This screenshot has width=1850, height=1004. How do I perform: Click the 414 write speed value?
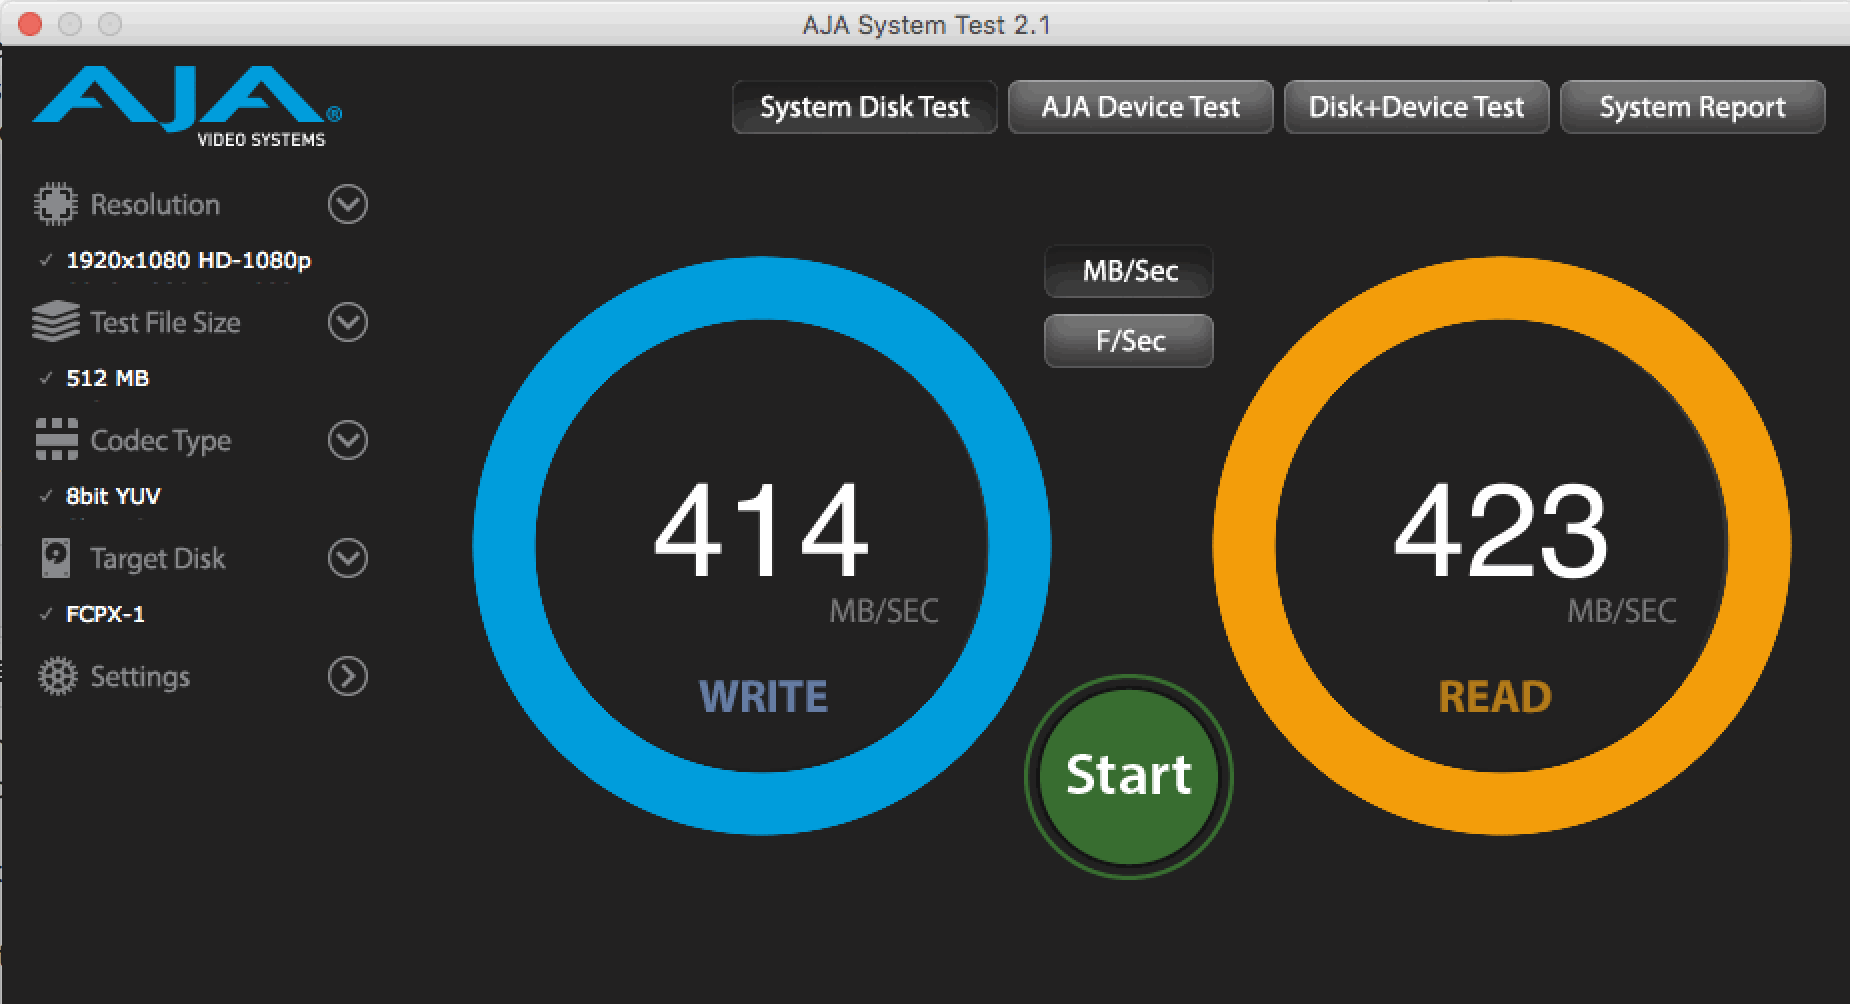(761, 531)
